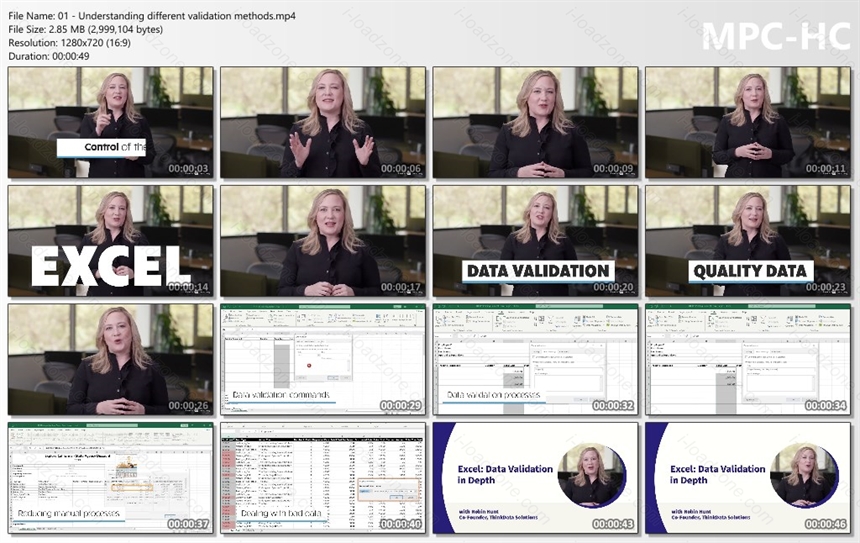Select the title card thumbnail at 00:00:43
The width and height of the screenshot is (860, 543).
tap(535, 478)
